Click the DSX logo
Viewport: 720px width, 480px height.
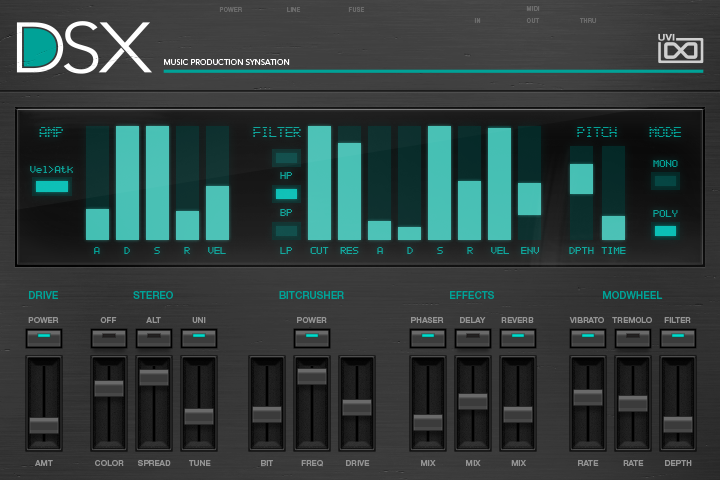click(84, 47)
